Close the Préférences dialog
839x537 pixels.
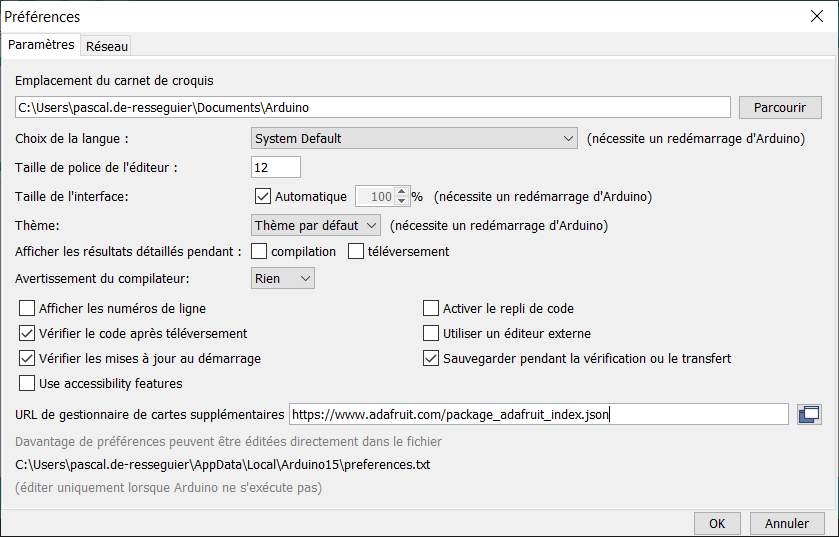817,16
